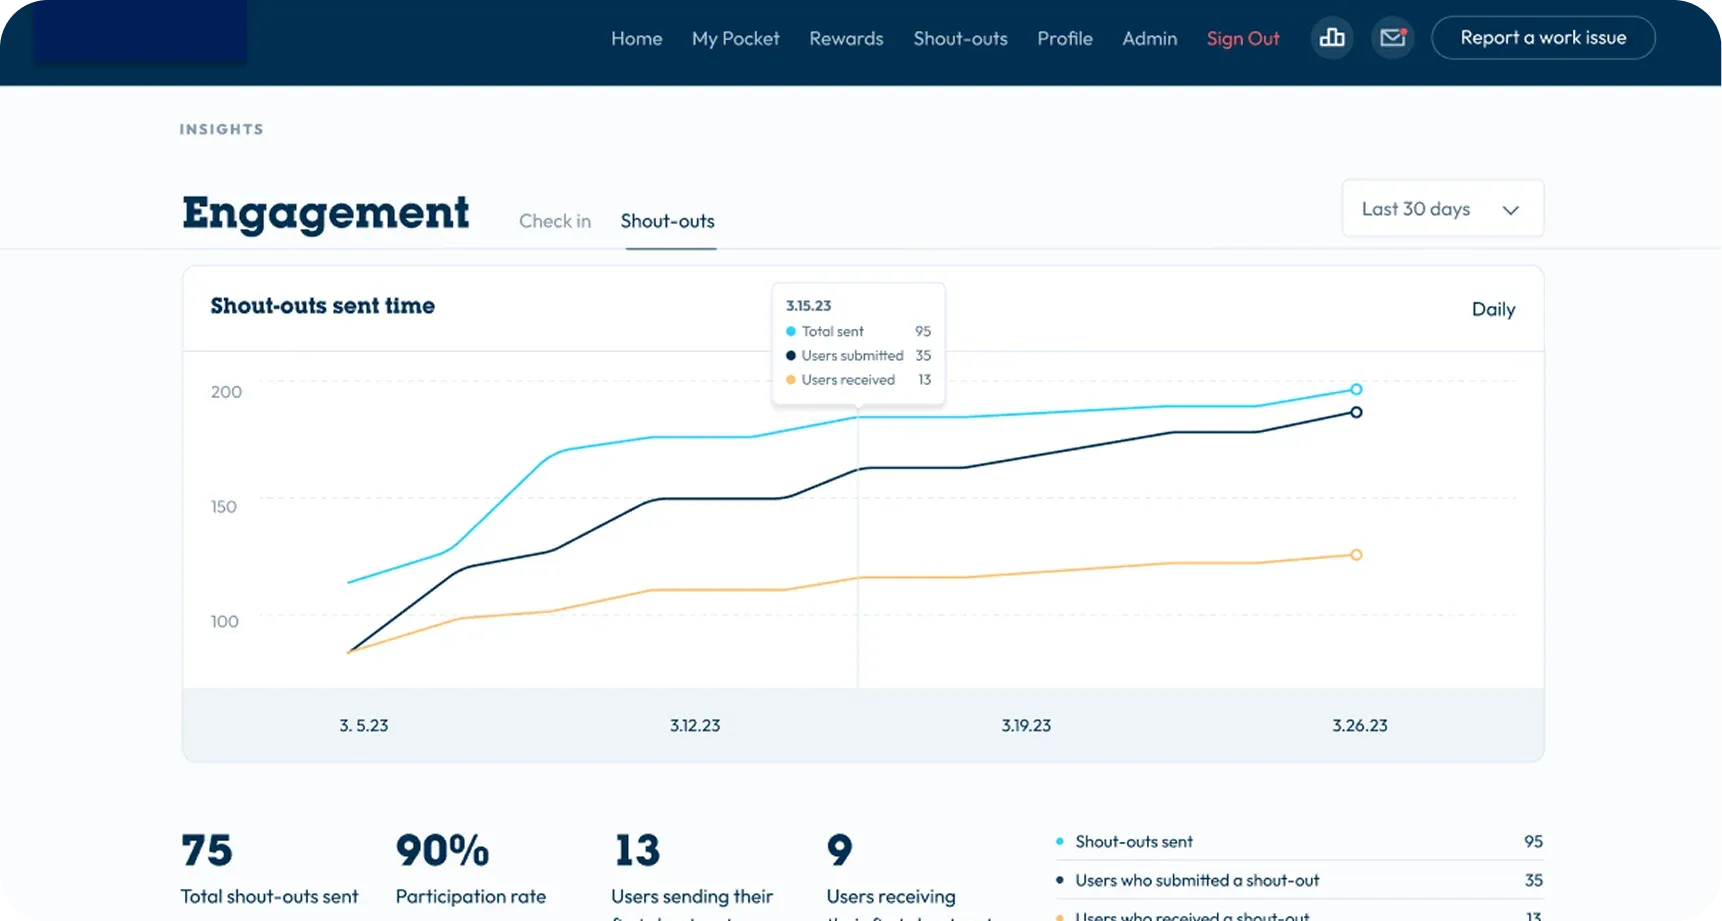The width and height of the screenshot is (1722, 921).
Task: Change the Daily chart interval
Action: [x=1492, y=309]
